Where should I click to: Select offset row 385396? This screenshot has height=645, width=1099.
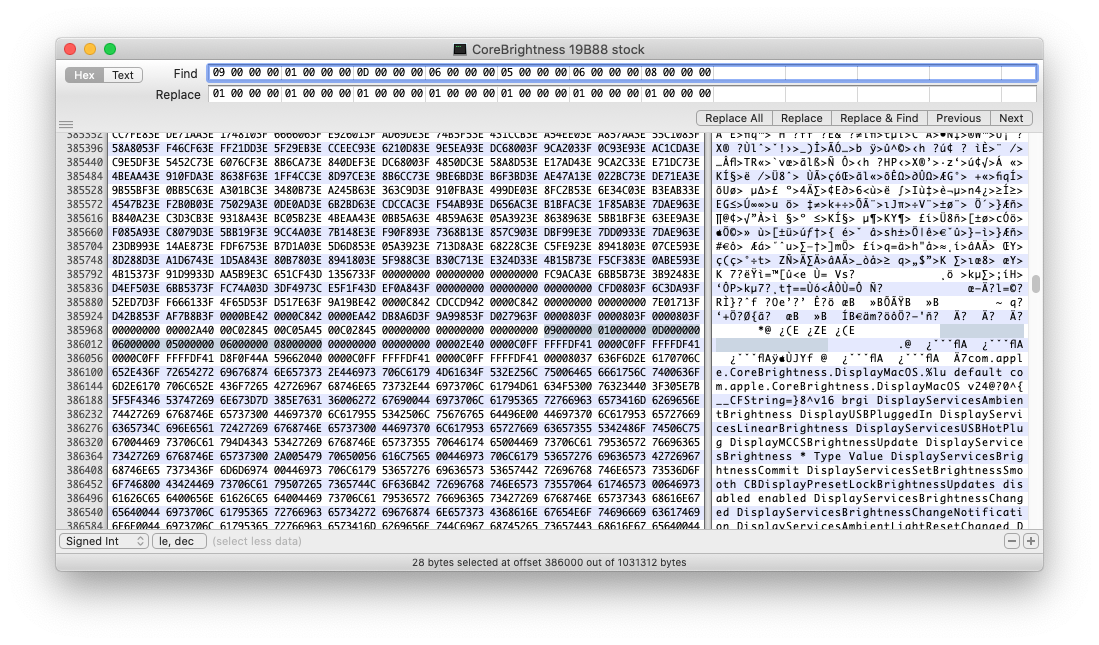tap(85, 149)
